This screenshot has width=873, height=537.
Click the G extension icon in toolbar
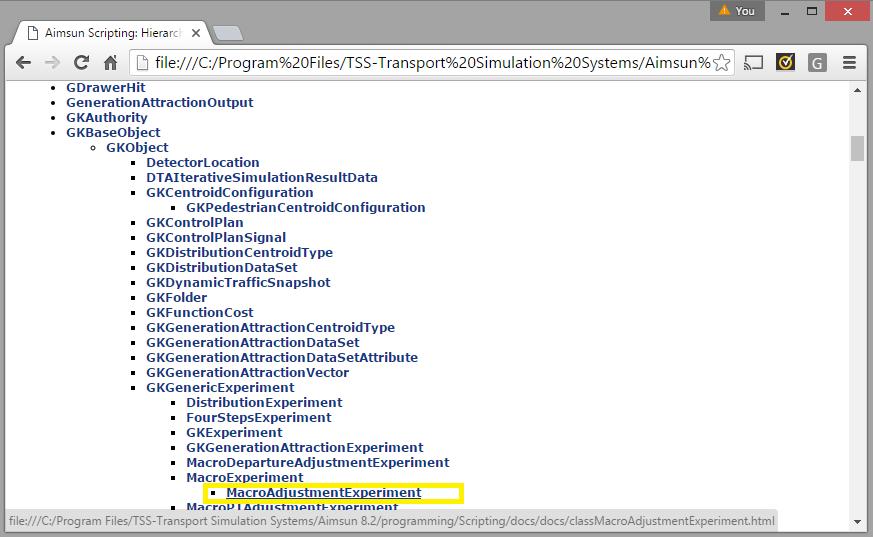click(817, 63)
